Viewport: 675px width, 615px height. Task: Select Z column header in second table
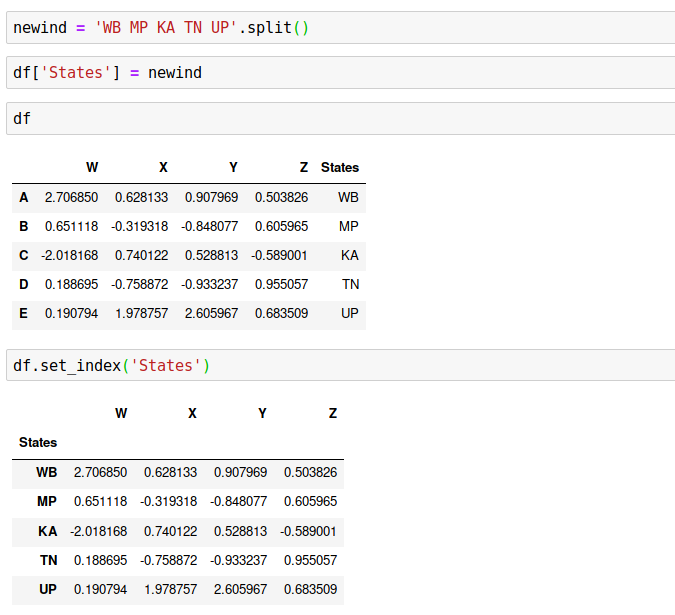tap(333, 413)
